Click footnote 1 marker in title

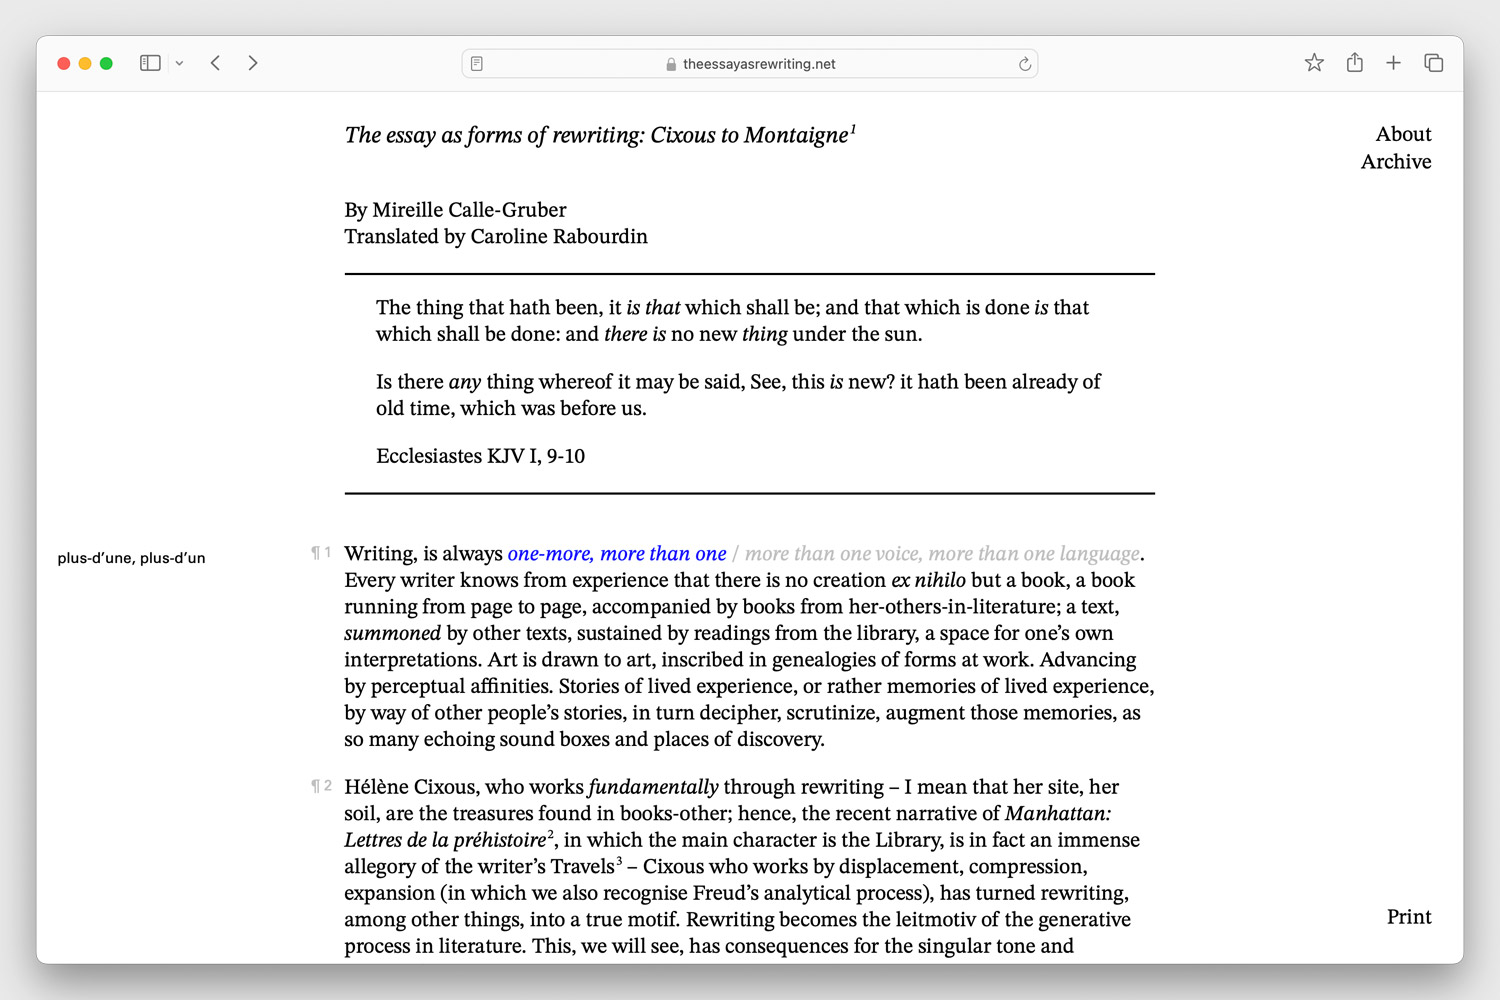853,129
